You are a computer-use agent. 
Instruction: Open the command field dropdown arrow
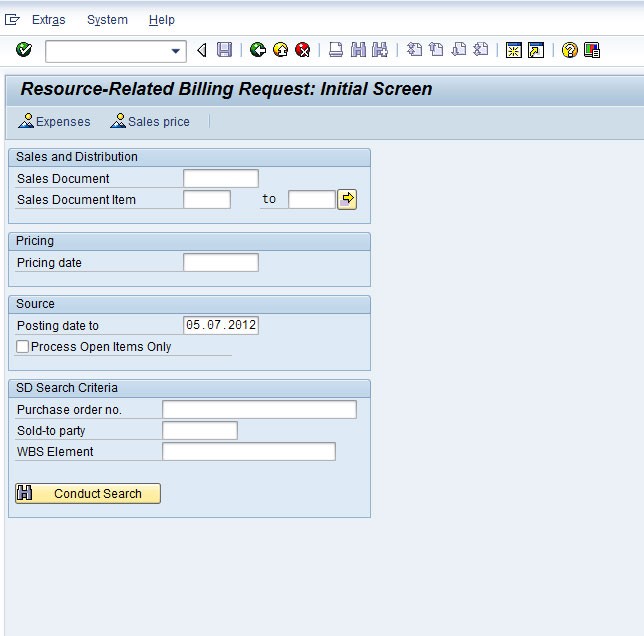pyautogui.click(x=175, y=51)
